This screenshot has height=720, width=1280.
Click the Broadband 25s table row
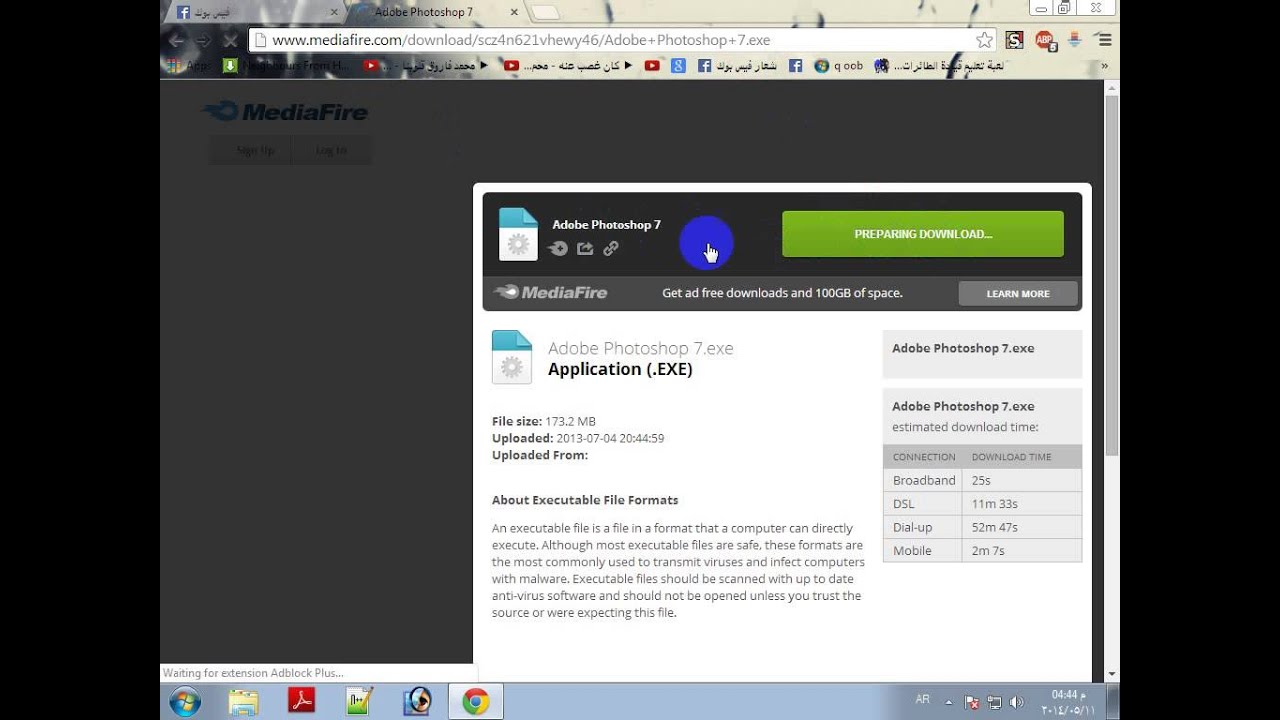click(982, 480)
